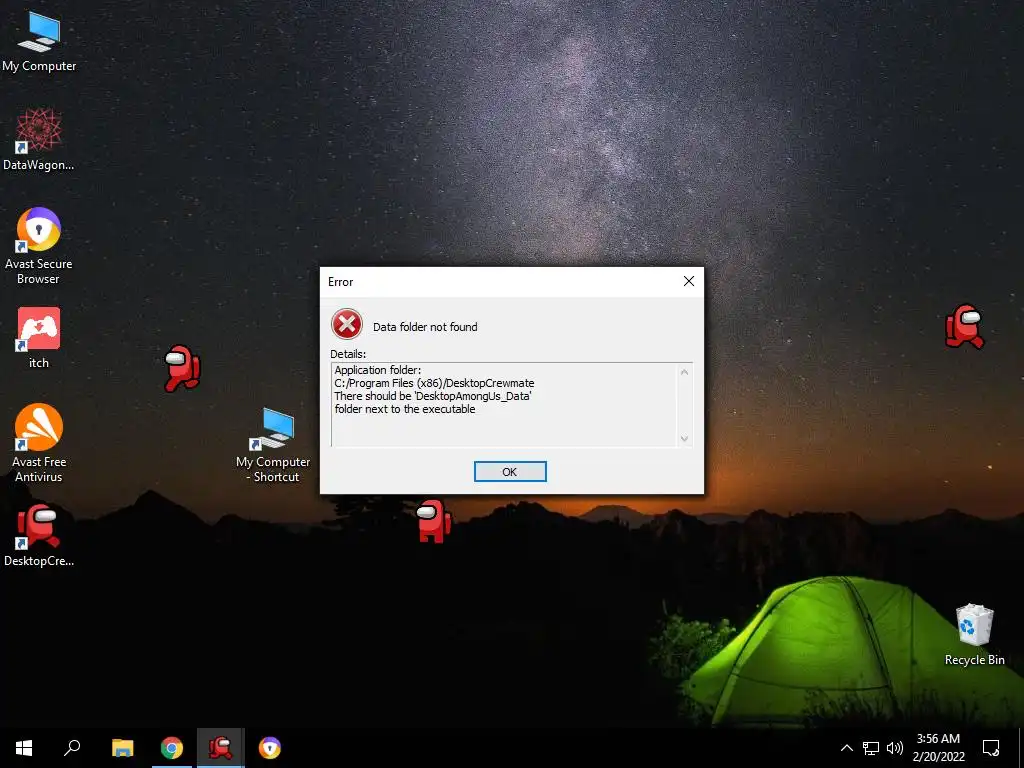Click the Details scrollbar down arrow
Screen dimensions: 1024x768
click(x=684, y=438)
